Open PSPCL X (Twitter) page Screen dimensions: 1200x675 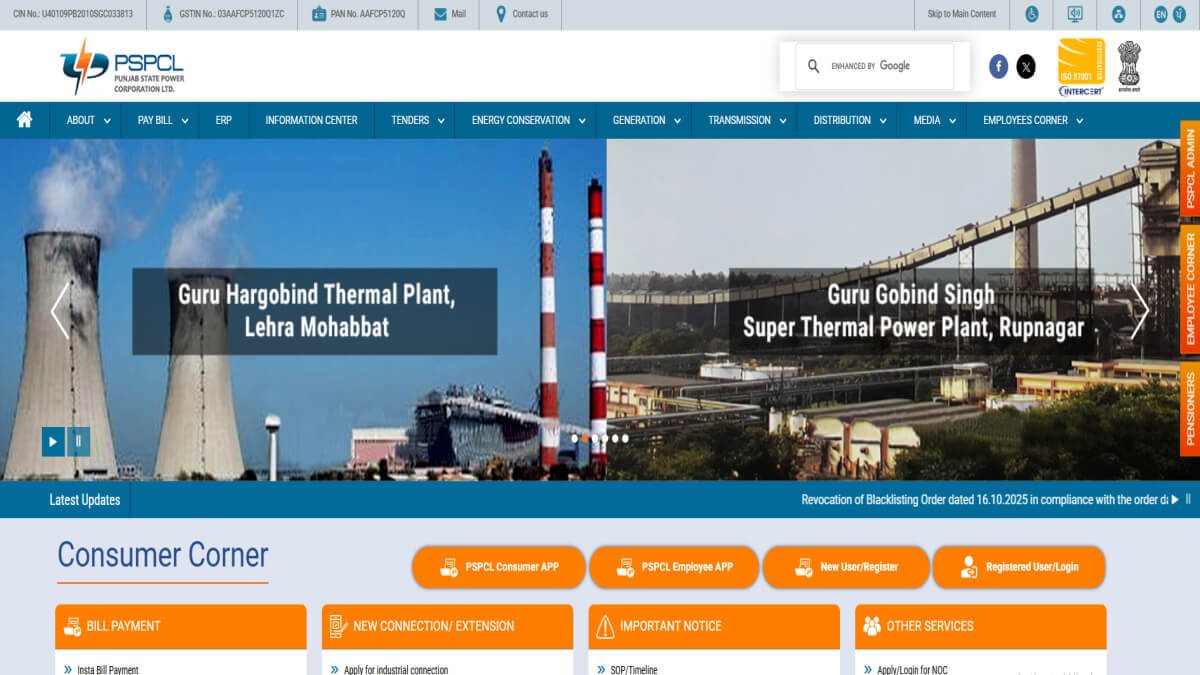[1026, 66]
